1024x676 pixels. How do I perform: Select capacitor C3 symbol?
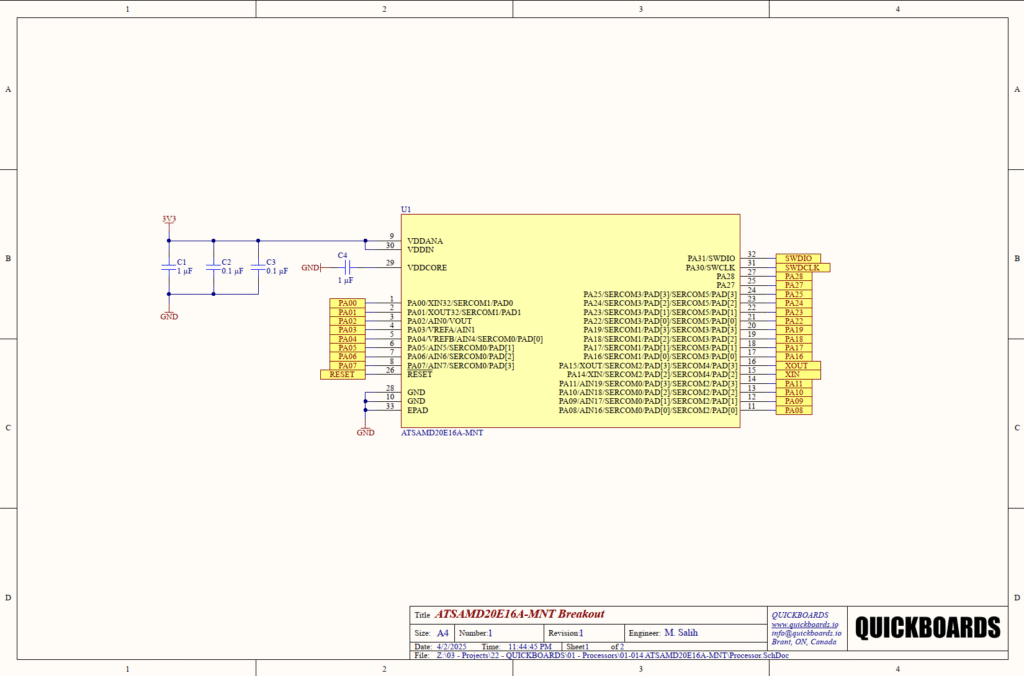click(x=258, y=266)
